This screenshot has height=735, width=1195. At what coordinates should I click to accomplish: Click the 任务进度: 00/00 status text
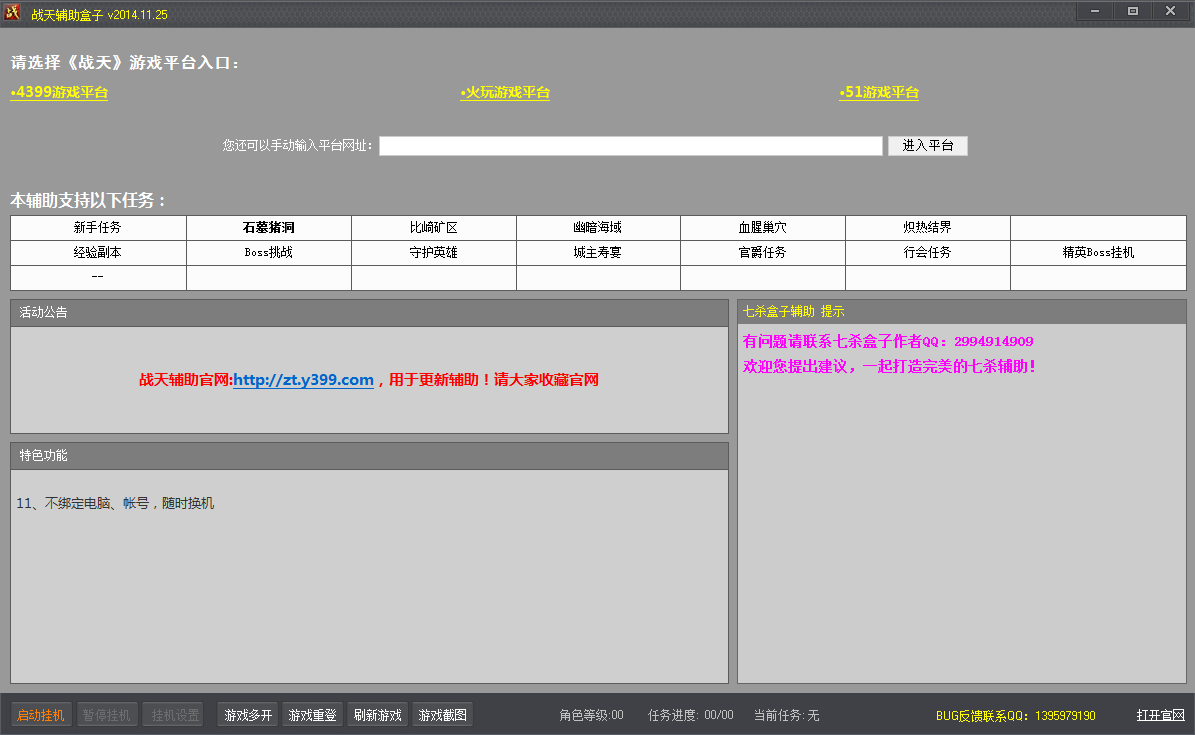pos(690,715)
